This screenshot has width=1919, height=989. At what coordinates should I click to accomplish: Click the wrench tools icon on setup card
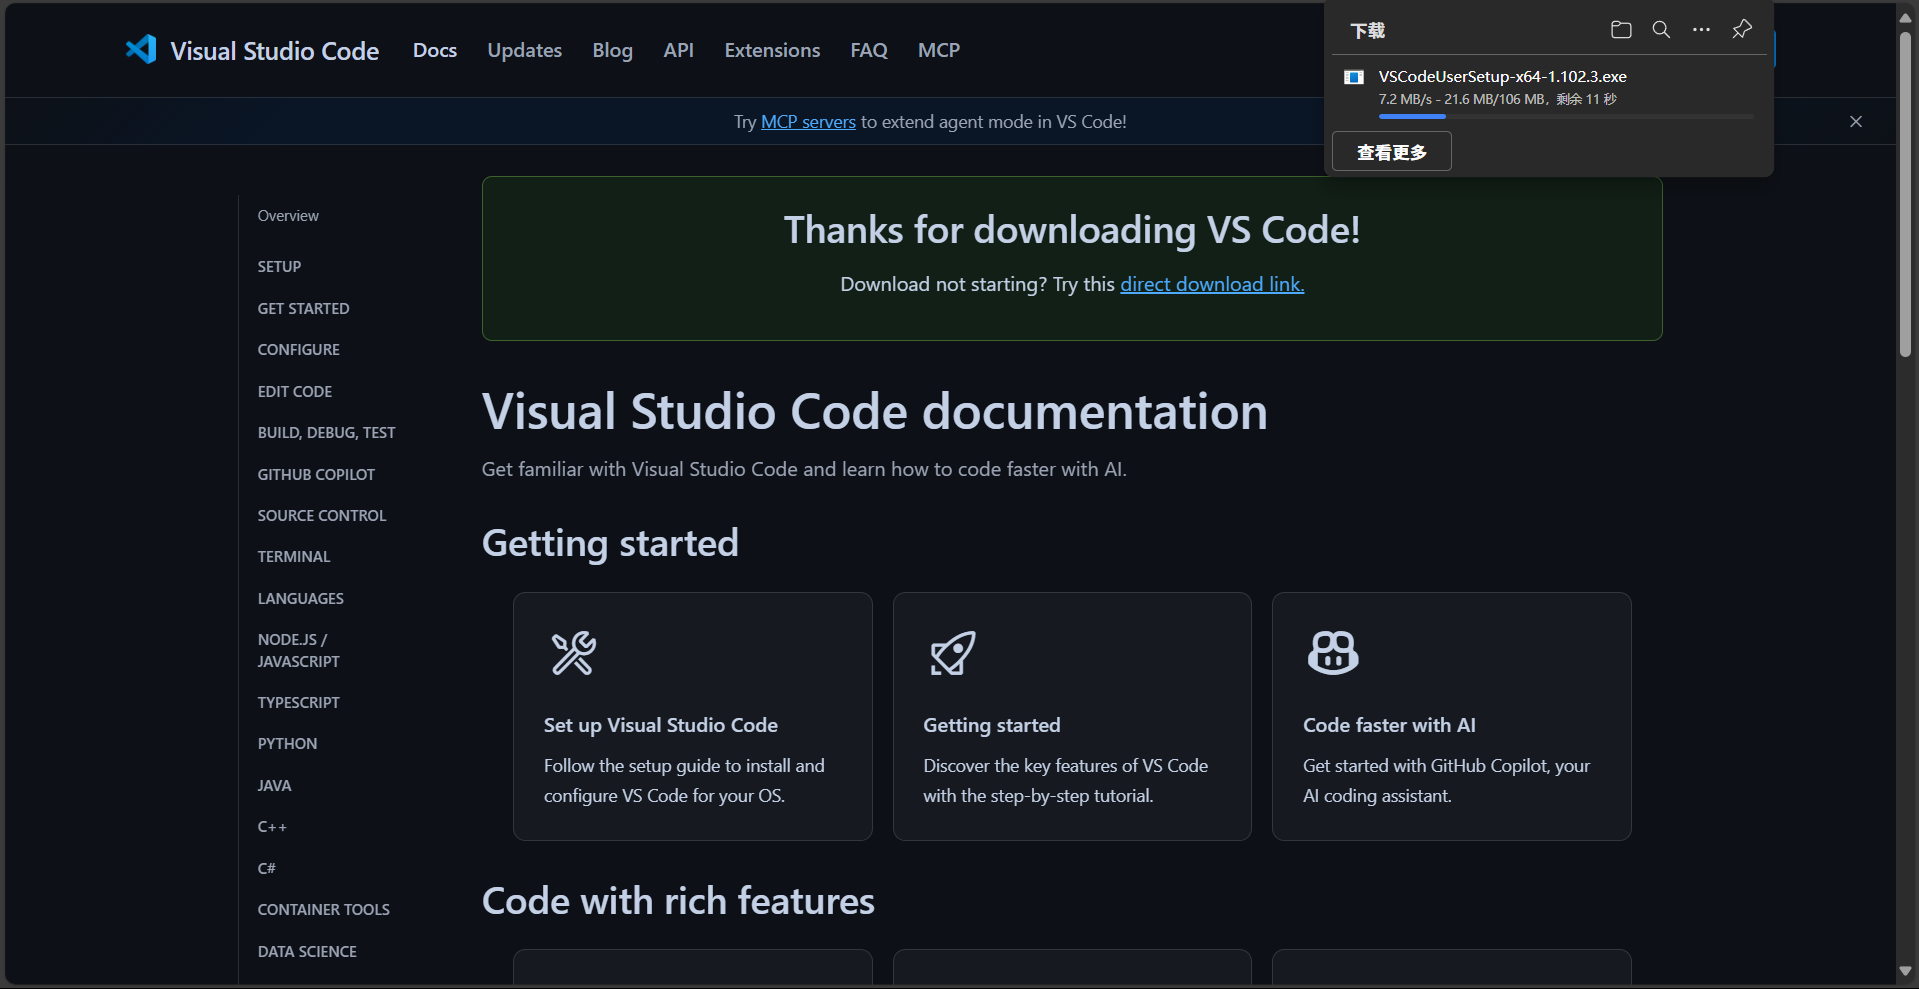click(574, 653)
